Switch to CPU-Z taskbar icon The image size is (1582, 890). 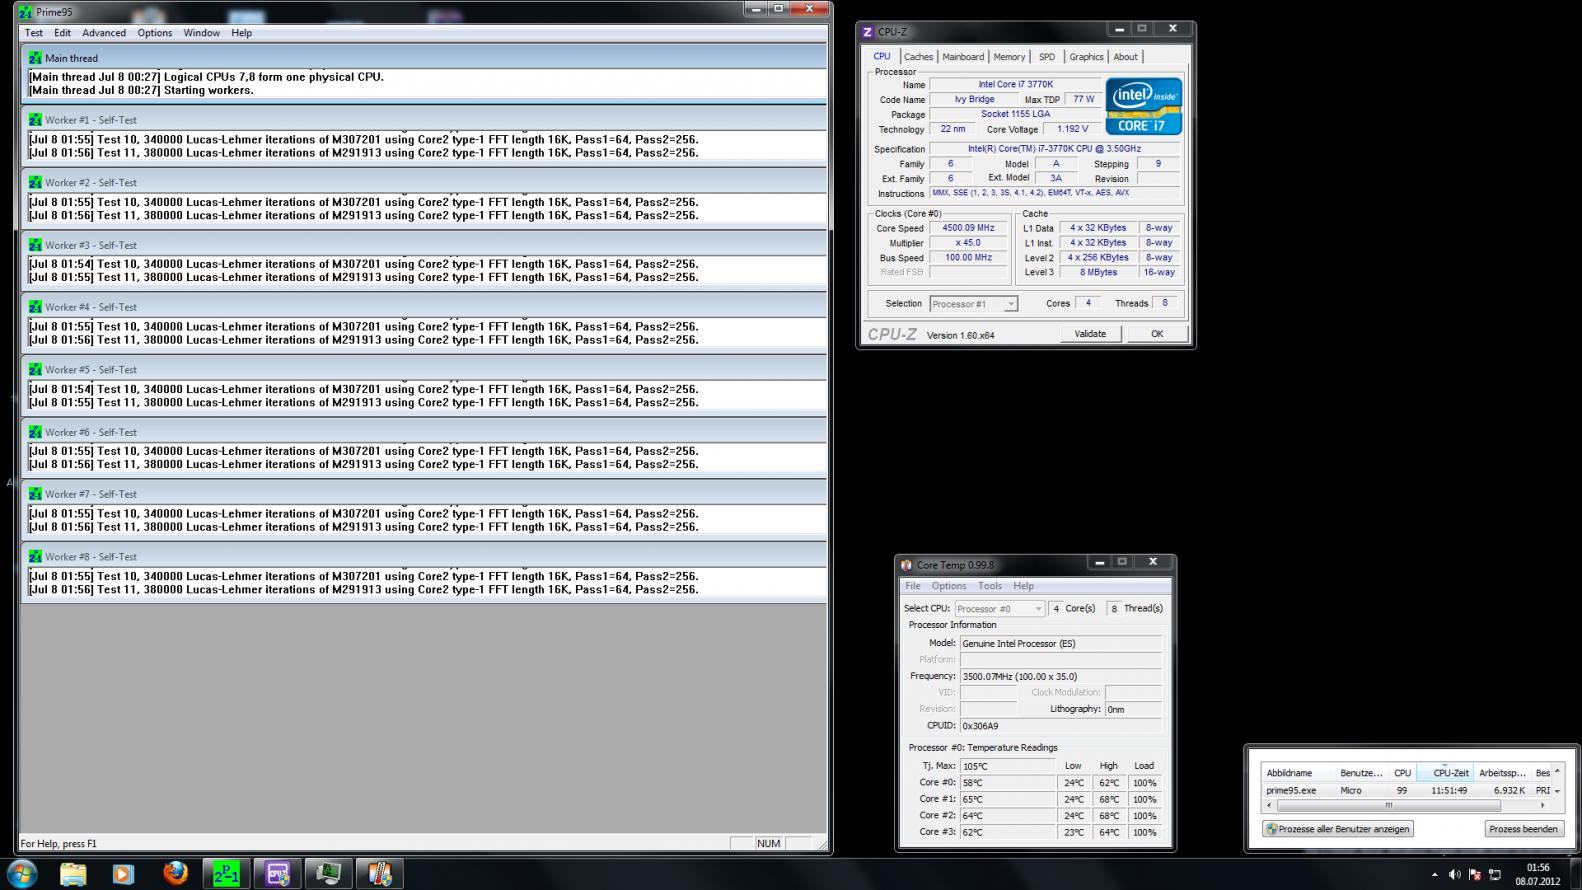(278, 873)
